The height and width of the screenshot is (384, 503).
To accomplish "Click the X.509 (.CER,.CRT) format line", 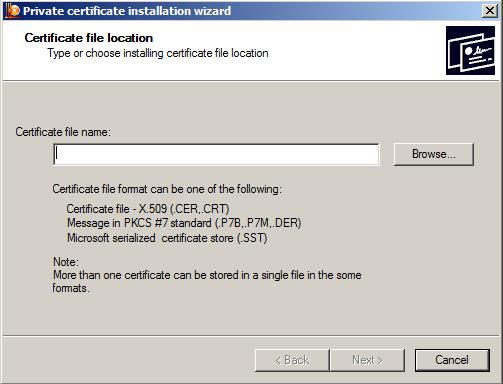I will click(148, 209).
